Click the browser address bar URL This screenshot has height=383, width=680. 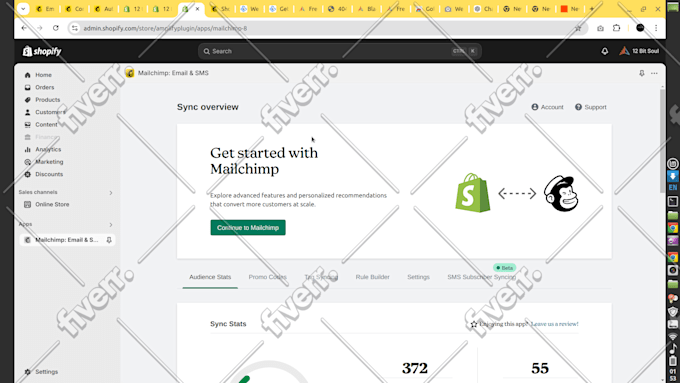click(x=165, y=28)
